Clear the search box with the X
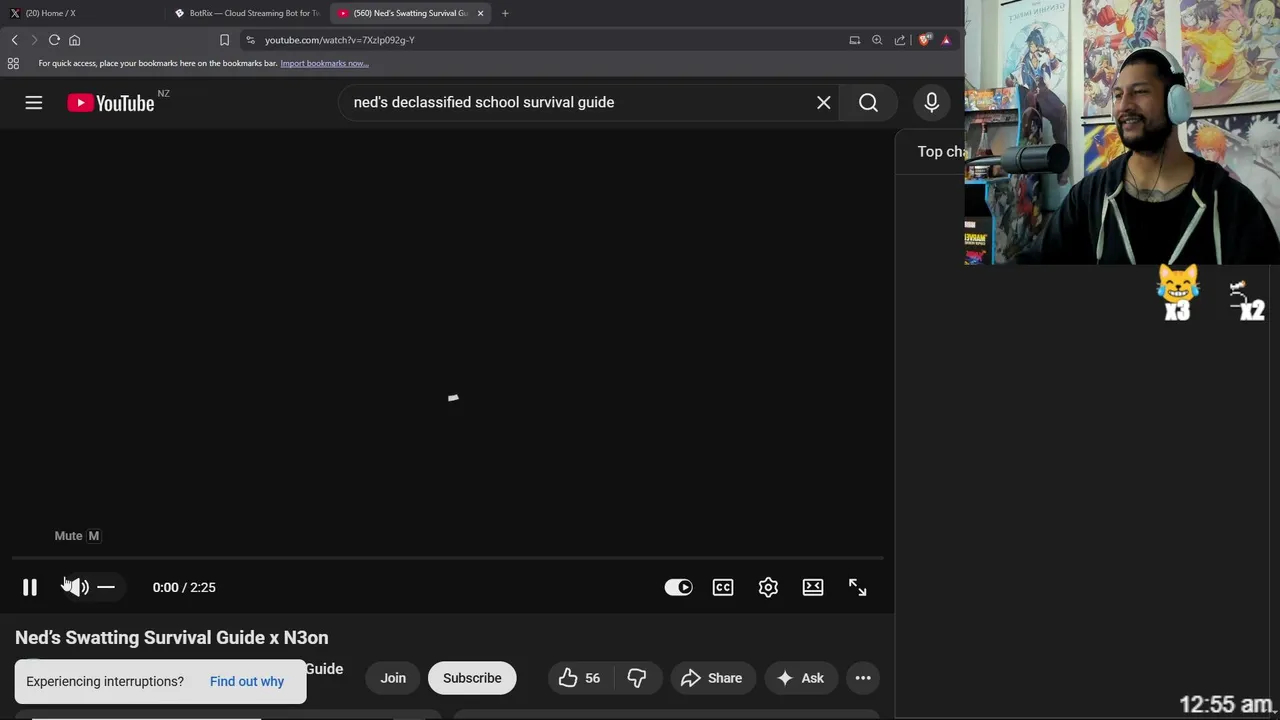 (x=824, y=102)
